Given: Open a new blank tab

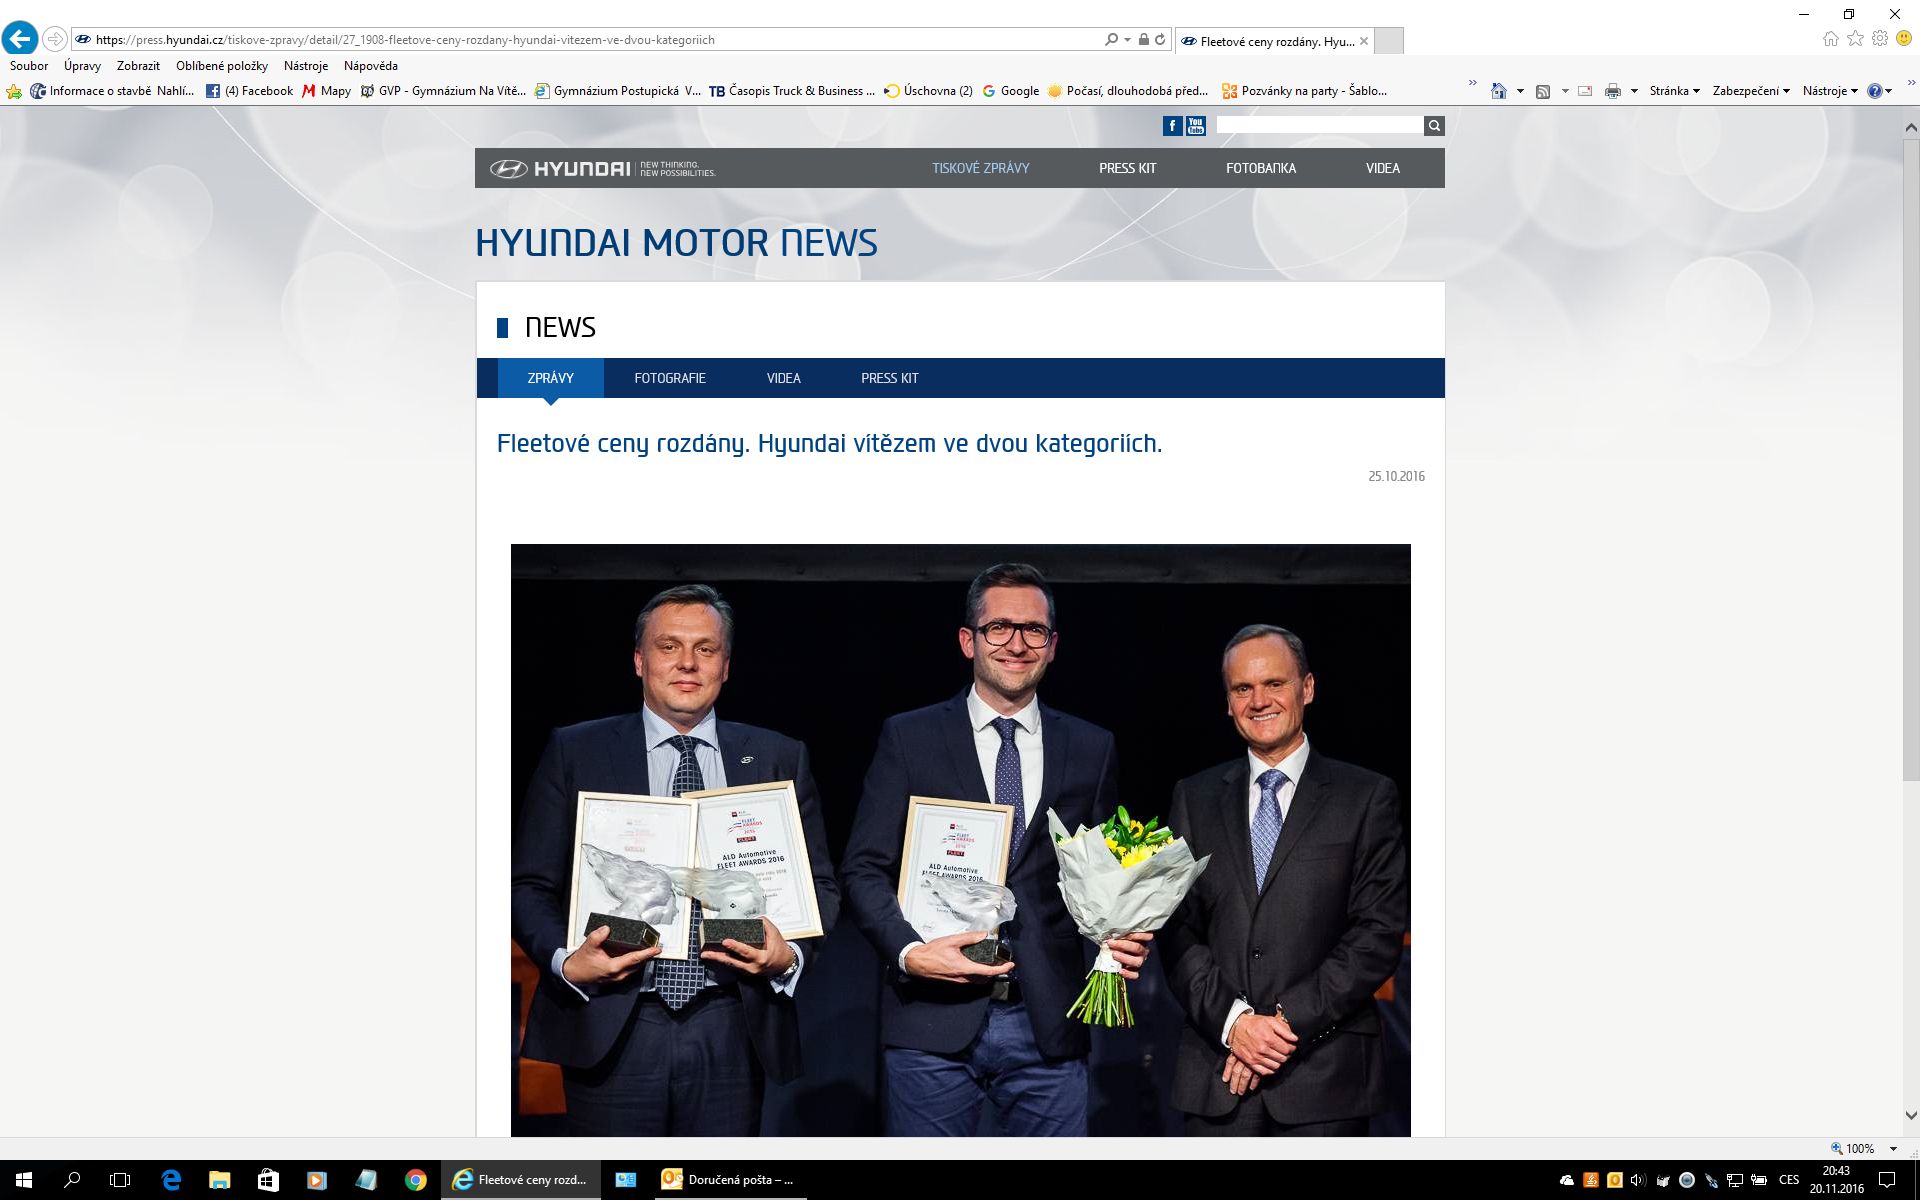Looking at the screenshot, I should [1389, 41].
